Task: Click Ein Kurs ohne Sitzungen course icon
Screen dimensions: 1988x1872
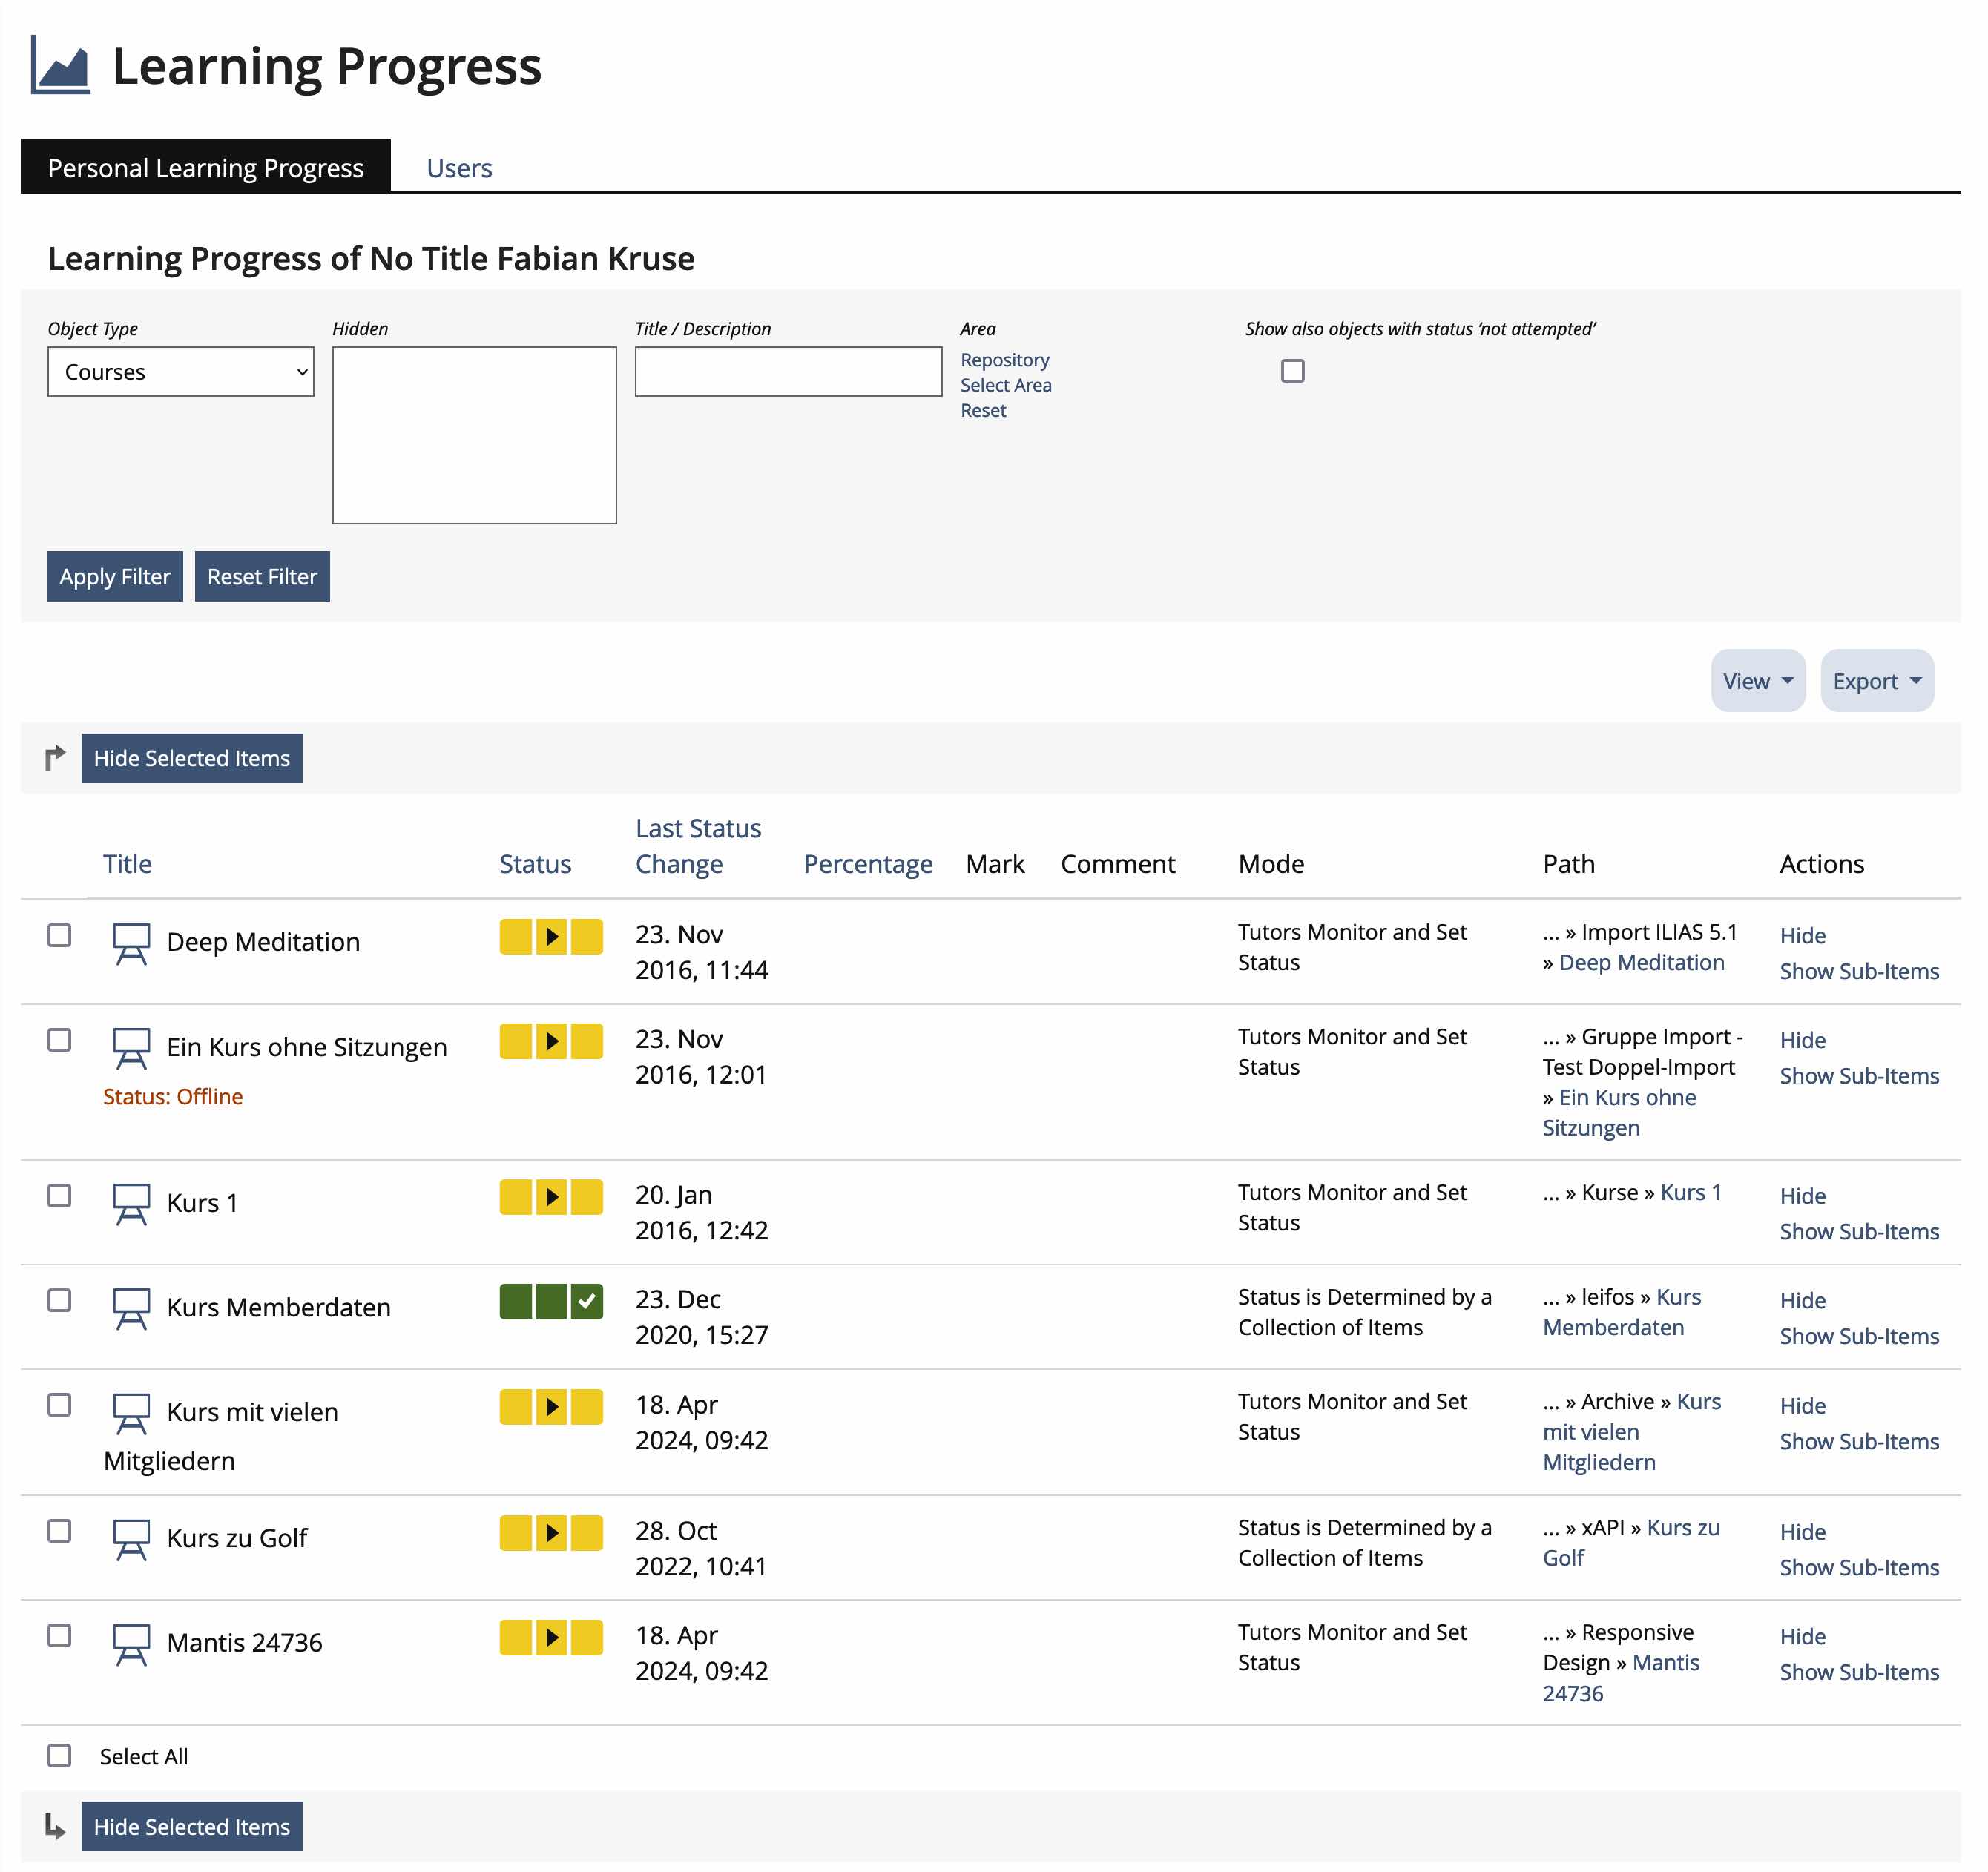Action: pyautogui.click(x=131, y=1048)
